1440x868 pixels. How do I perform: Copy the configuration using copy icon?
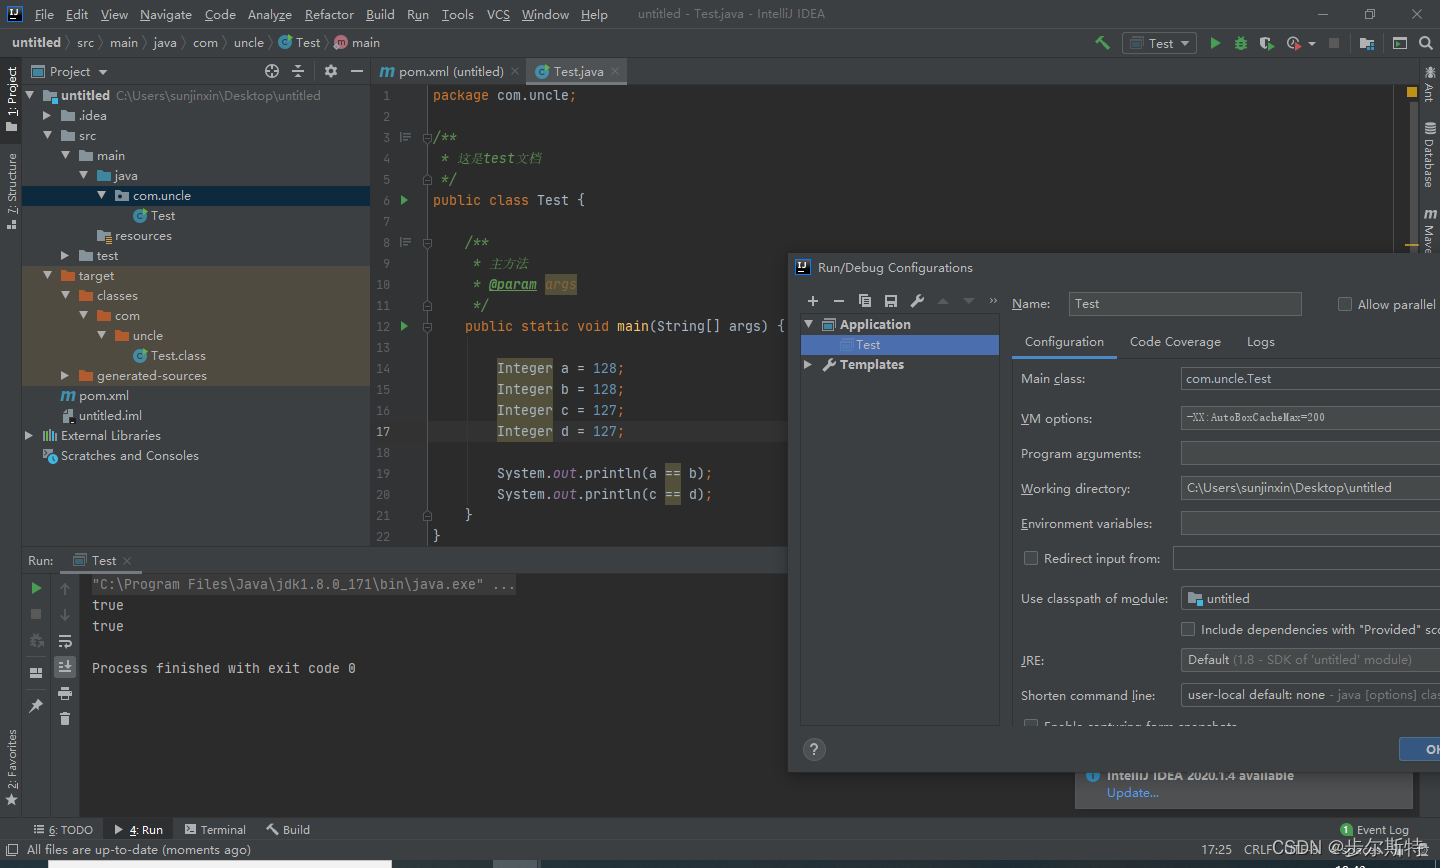click(x=865, y=301)
